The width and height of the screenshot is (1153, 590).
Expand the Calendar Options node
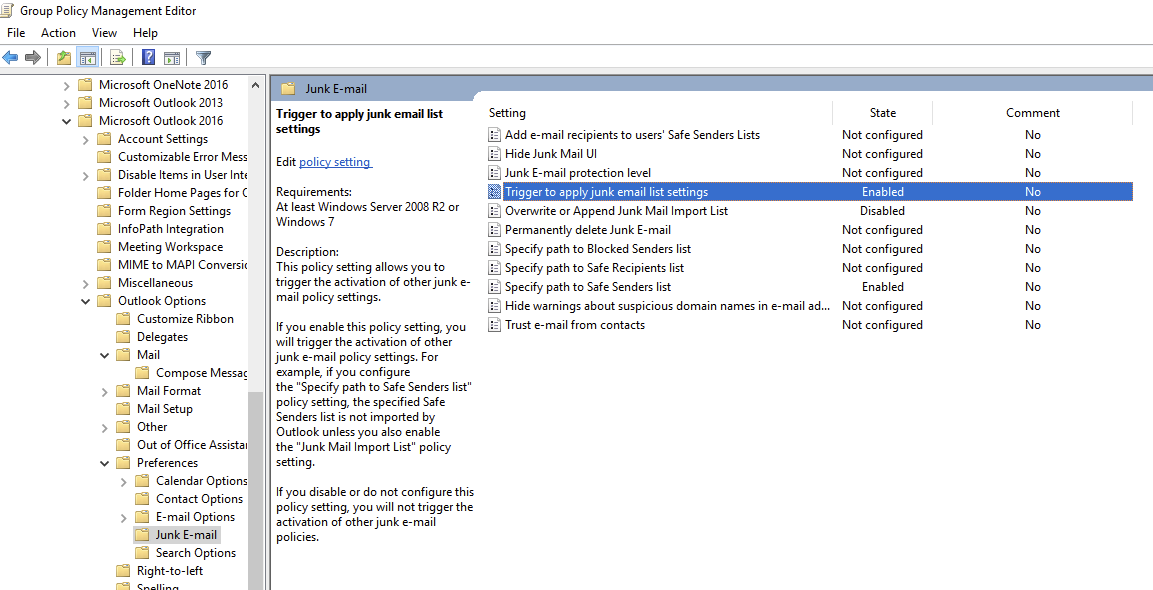coord(124,481)
